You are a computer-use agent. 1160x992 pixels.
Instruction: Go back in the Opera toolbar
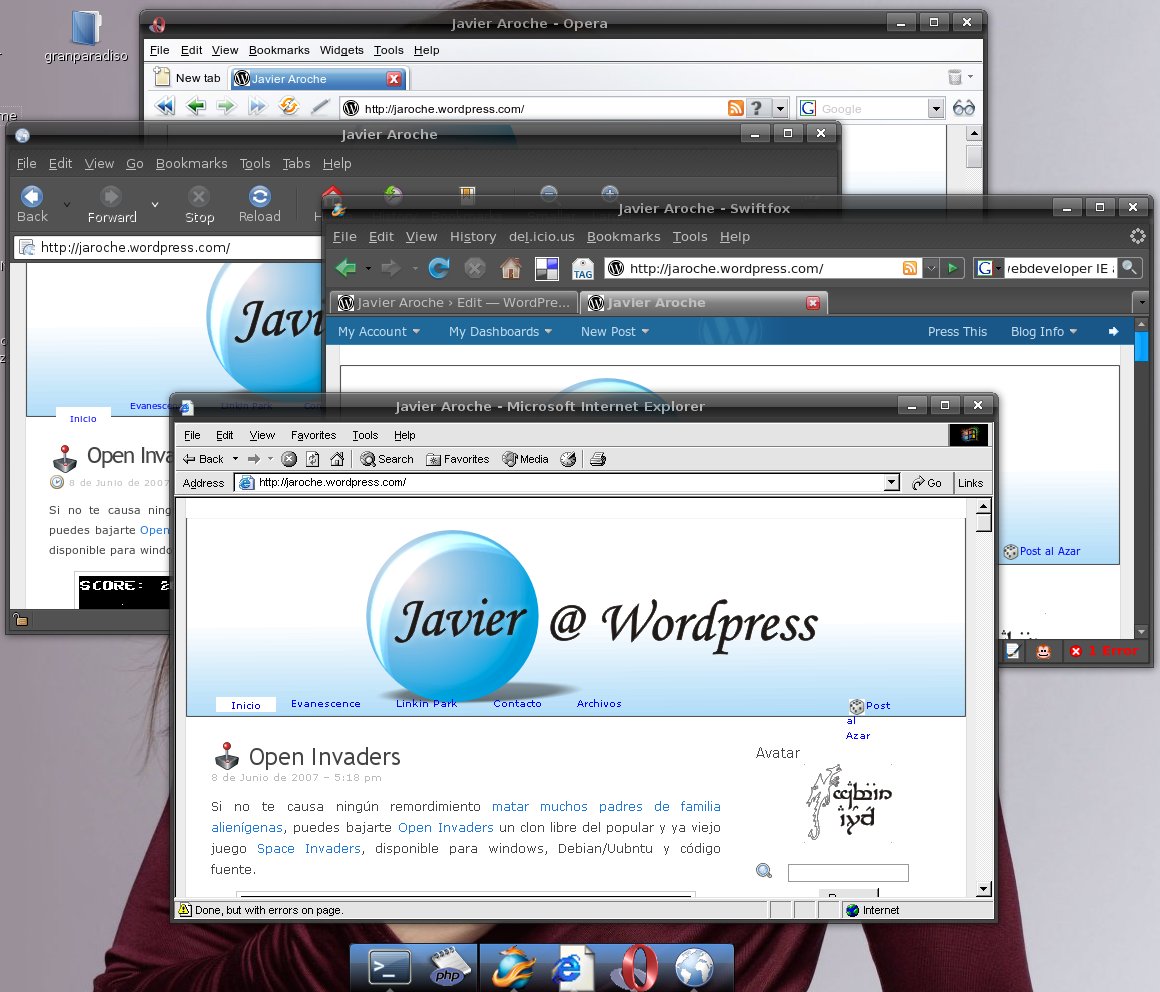point(196,107)
